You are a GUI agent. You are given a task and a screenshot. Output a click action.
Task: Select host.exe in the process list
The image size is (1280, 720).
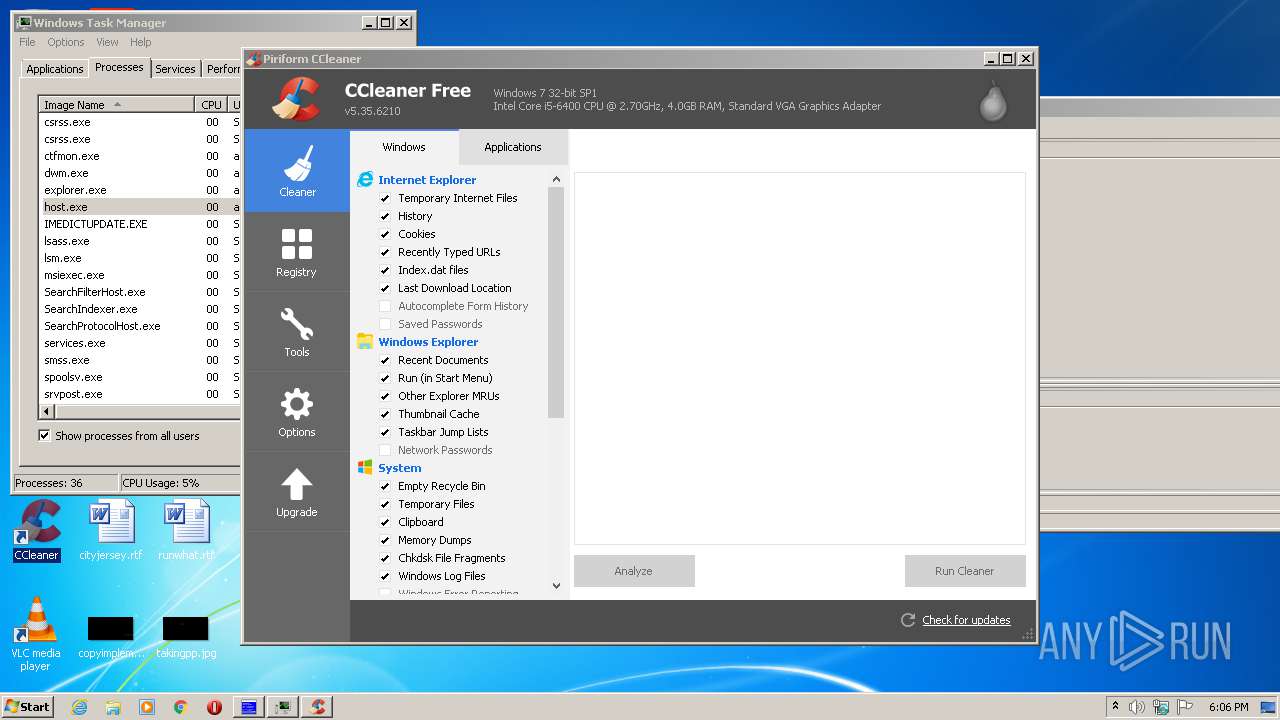[x=139, y=207]
